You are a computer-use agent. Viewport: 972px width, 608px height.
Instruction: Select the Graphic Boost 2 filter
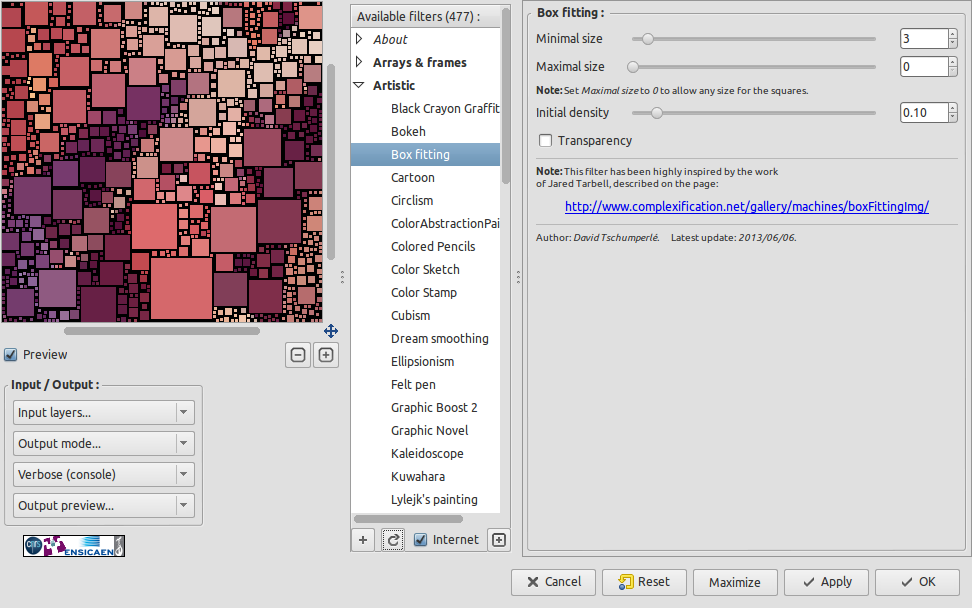tap(425, 407)
